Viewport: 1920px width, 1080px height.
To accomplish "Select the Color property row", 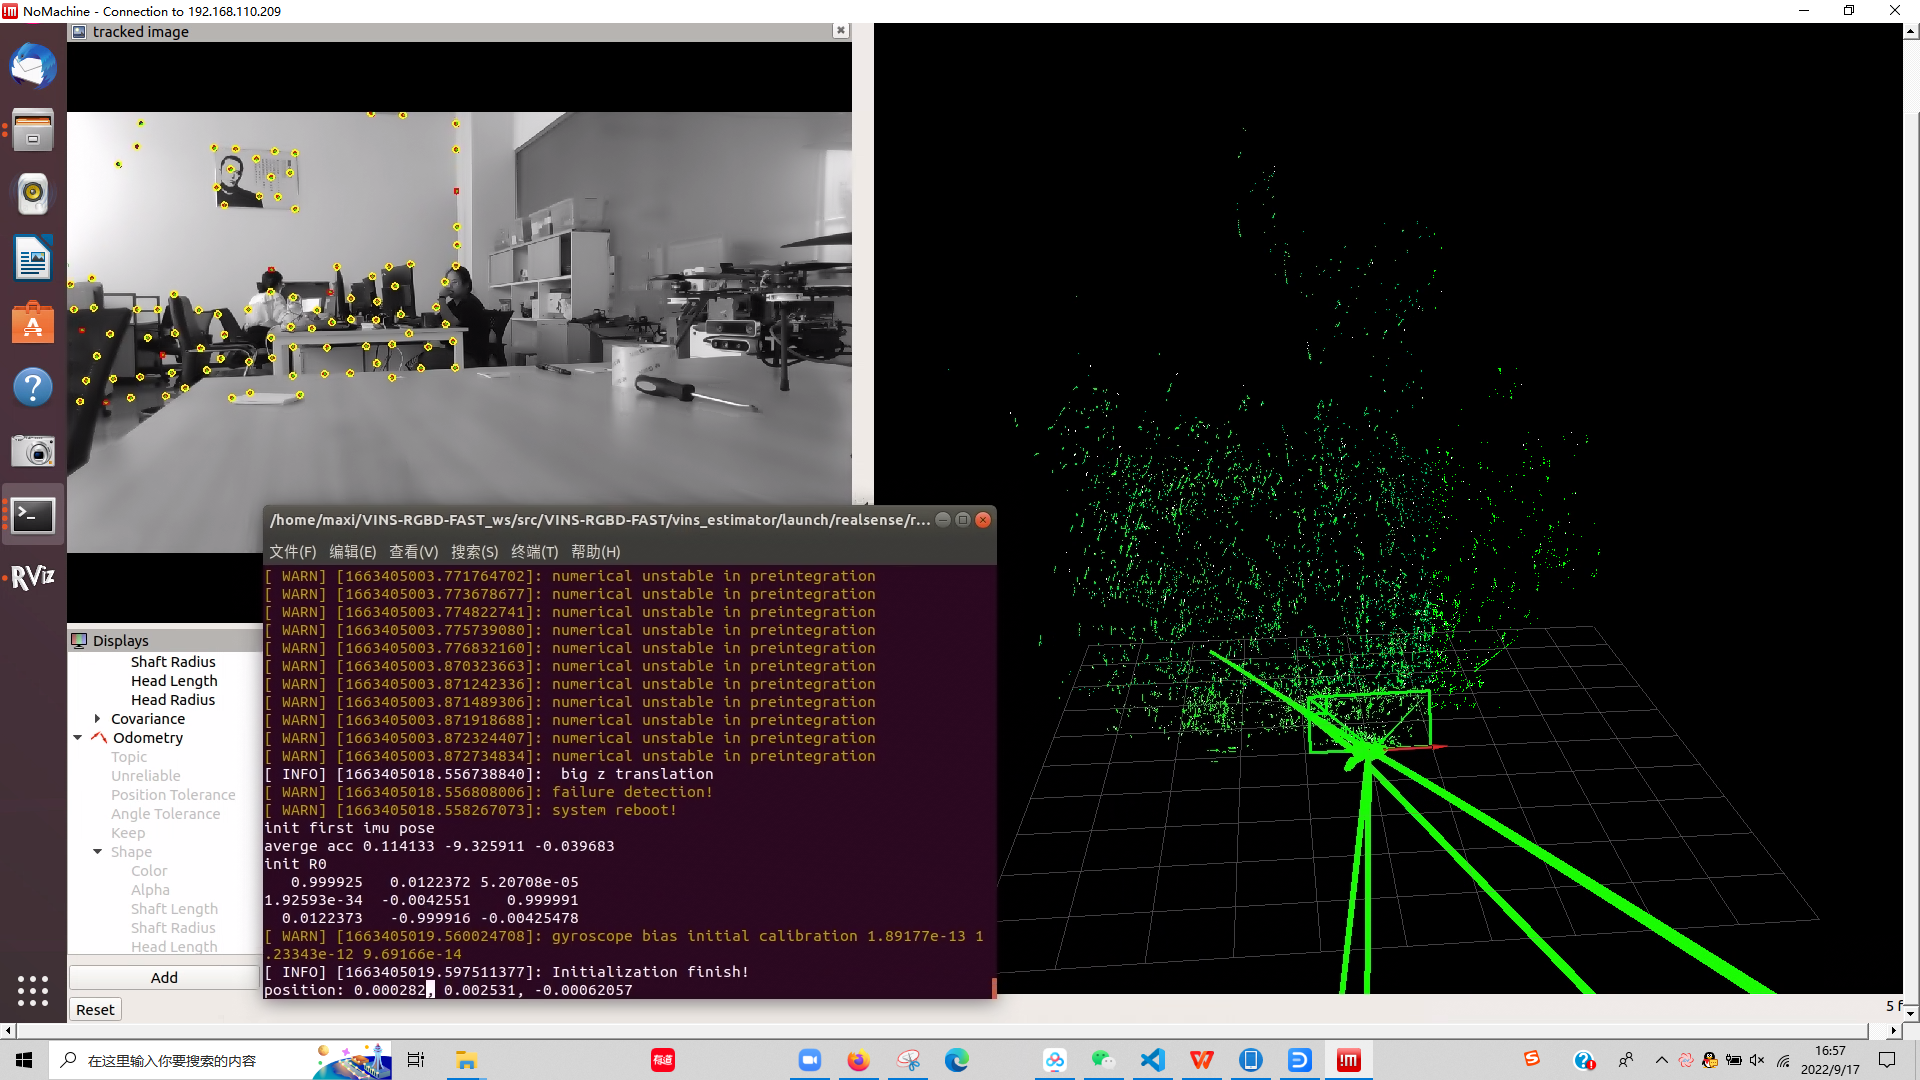I will 149,871.
